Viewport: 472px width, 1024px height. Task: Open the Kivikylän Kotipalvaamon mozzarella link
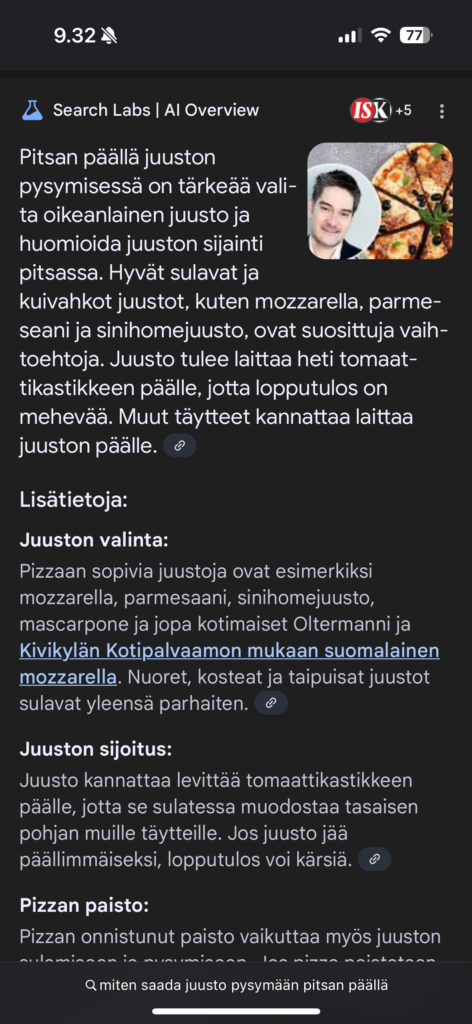(229, 664)
